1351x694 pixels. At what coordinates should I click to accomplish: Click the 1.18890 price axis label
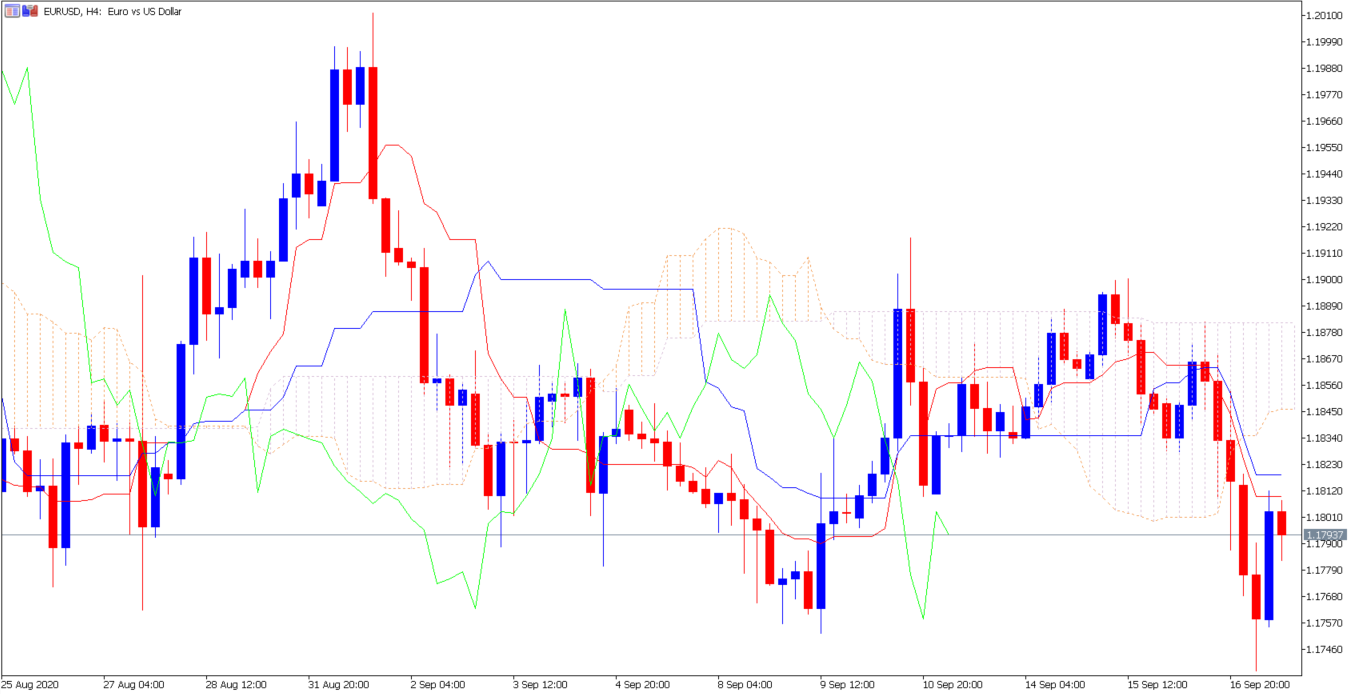point(1325,306)
